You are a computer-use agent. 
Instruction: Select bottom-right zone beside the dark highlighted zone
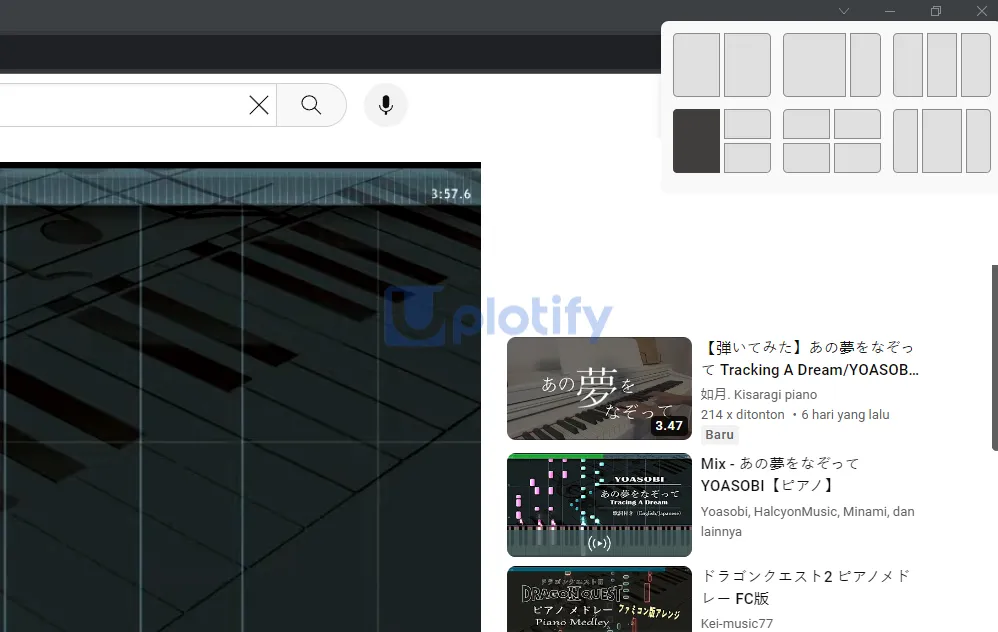[747, 158]
